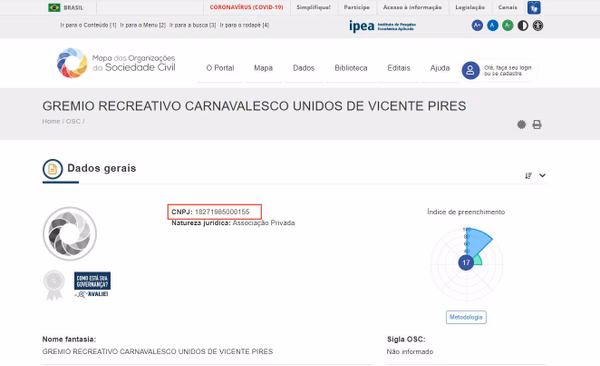The width and height of the screenshot is (600, 366).
Task: Click the sort icon in Dados gerais header
Action: (x=528, y=175)
